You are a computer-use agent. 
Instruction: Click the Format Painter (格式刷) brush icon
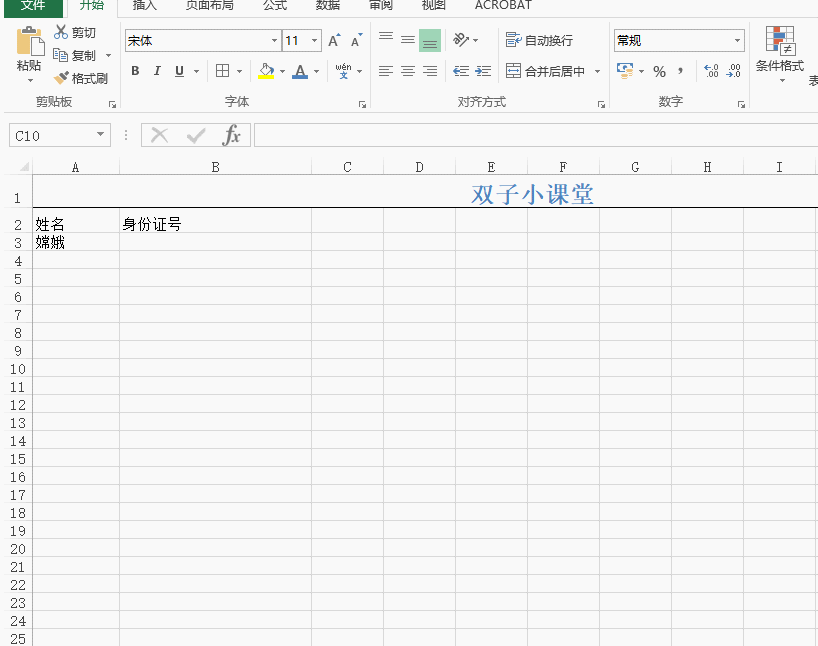click(x=61, y=78)
